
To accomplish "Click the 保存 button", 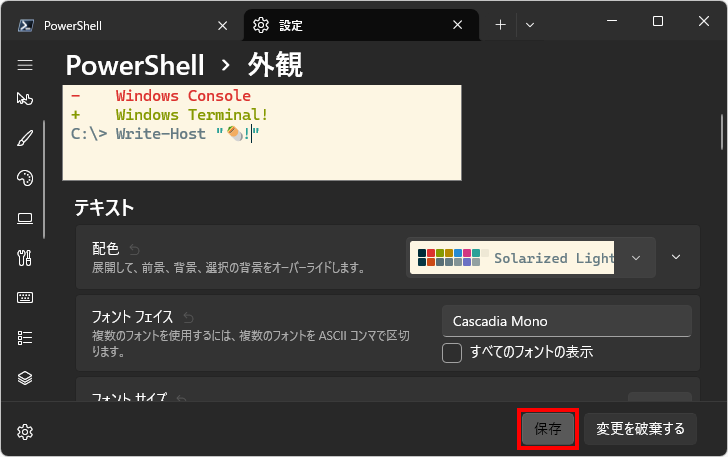I will 548,429.
